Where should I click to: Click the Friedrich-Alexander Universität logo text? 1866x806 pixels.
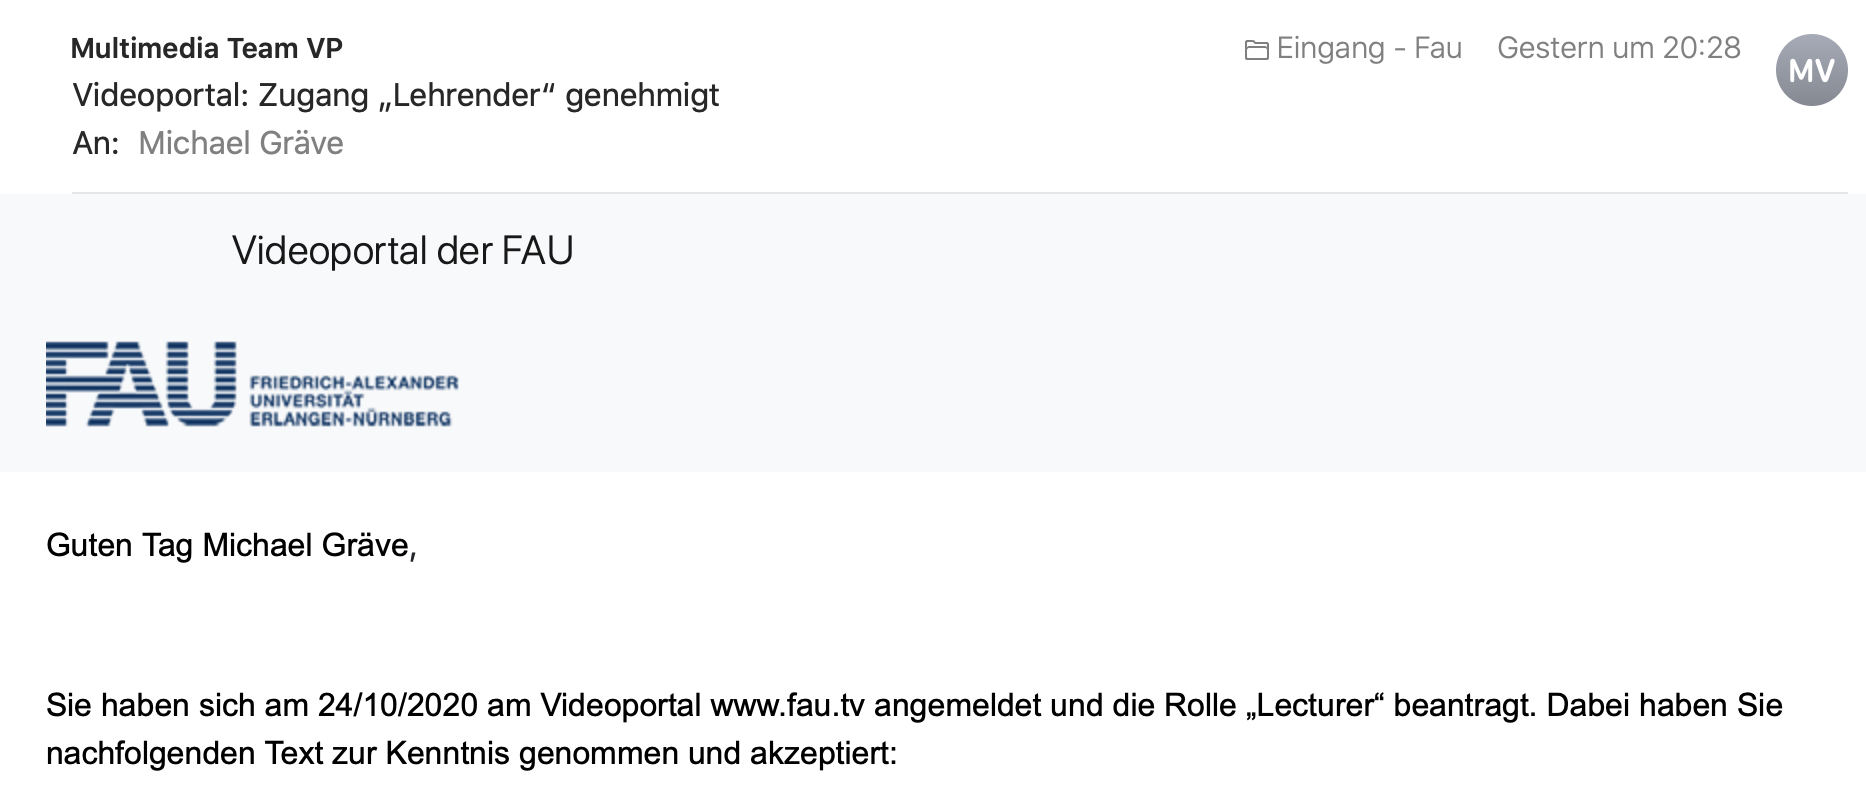[x=353, y=400]
